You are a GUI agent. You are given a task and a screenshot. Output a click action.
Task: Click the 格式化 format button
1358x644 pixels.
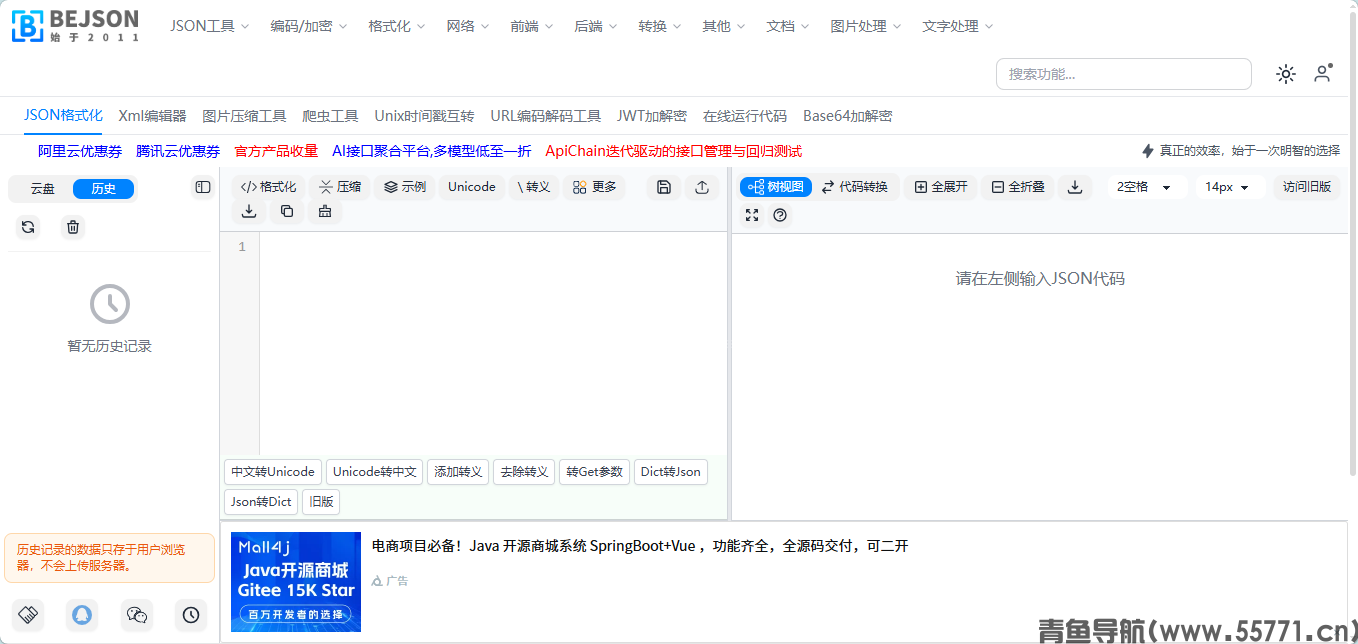(x=269, y=187)
